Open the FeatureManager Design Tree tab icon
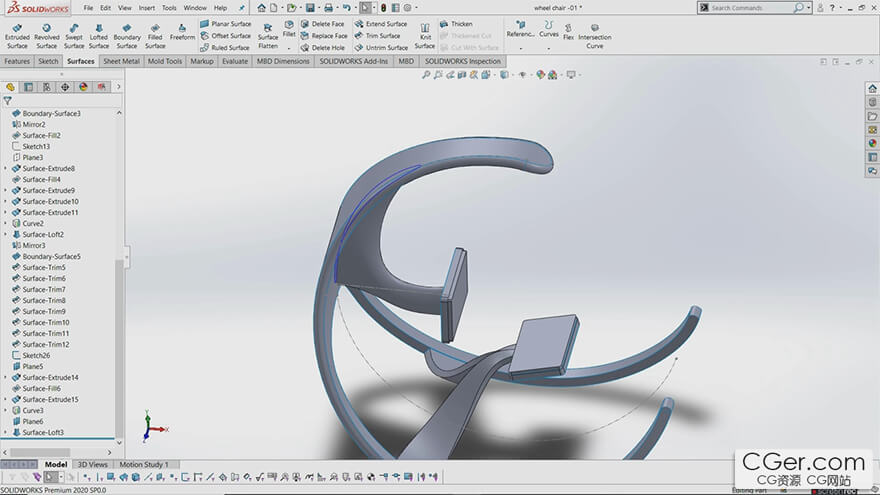 10,87
